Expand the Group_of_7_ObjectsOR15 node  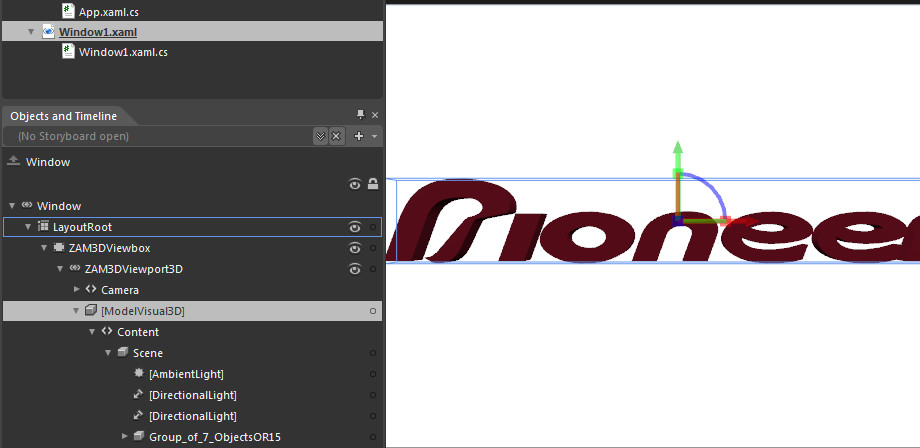tap(124, 436)
